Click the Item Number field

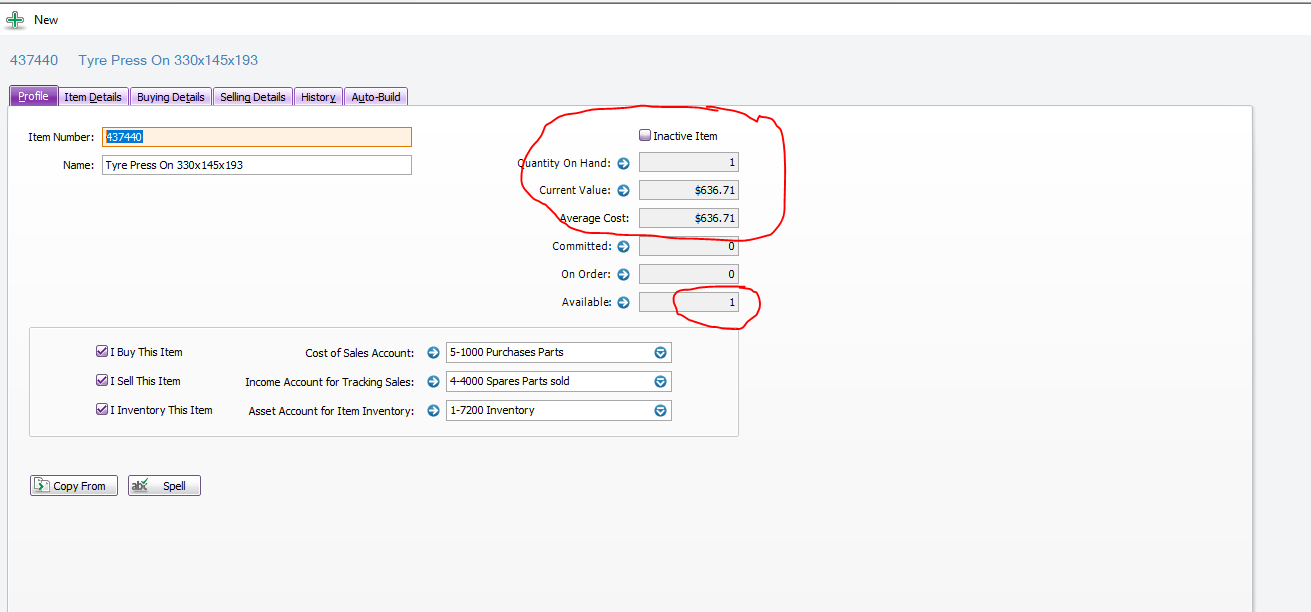pyautogui.click(x=257, y=137)
